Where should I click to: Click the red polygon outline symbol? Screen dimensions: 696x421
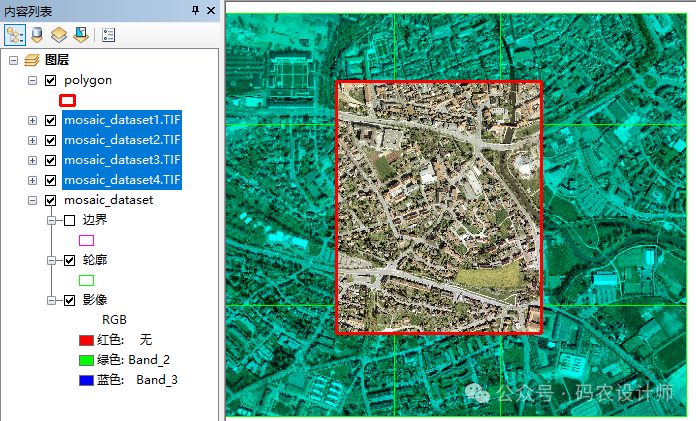(x=68, y=100)
